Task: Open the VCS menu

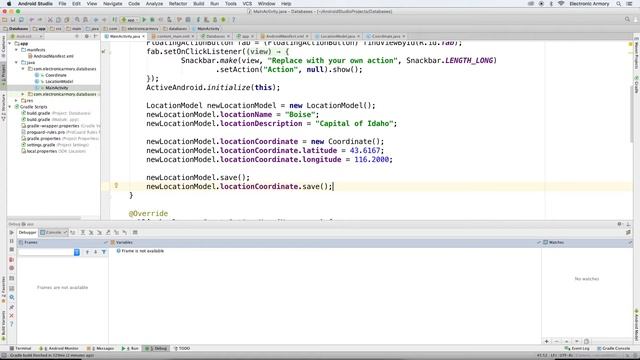Action: [x=247, y=4]
